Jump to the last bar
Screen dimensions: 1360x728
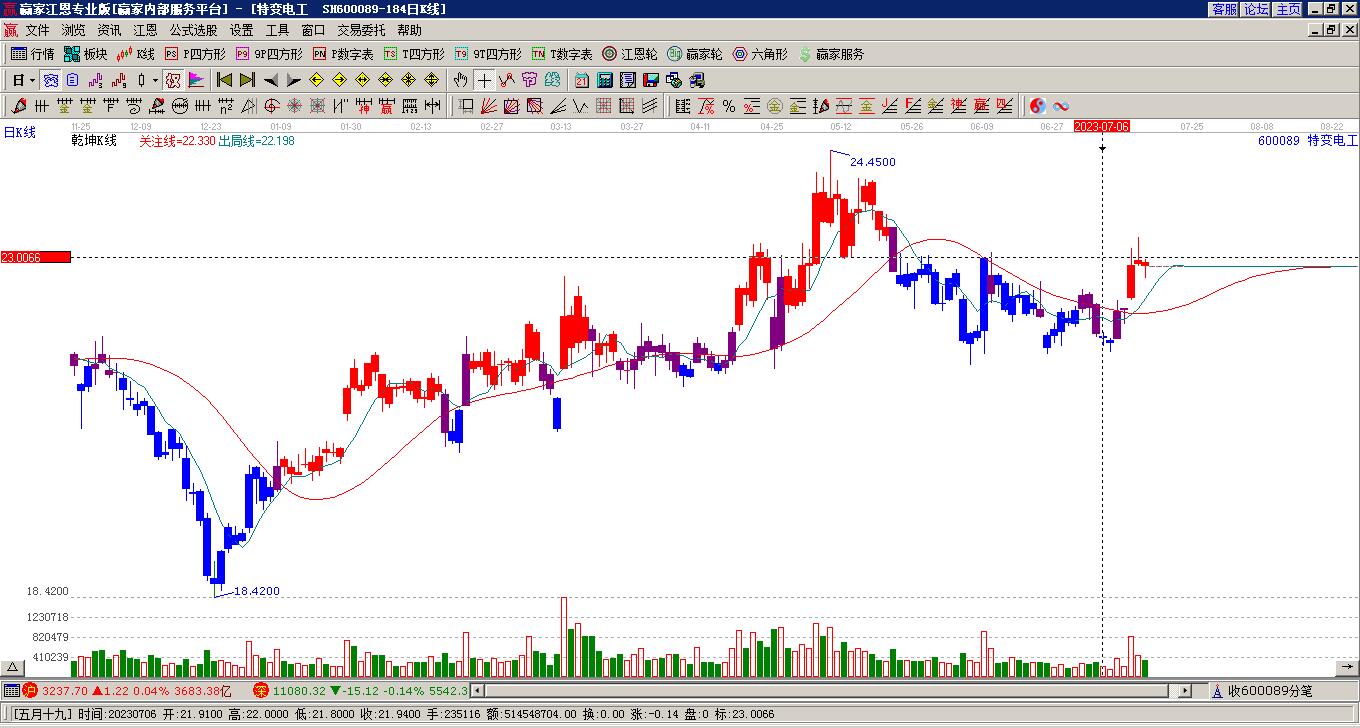point(247,80)
